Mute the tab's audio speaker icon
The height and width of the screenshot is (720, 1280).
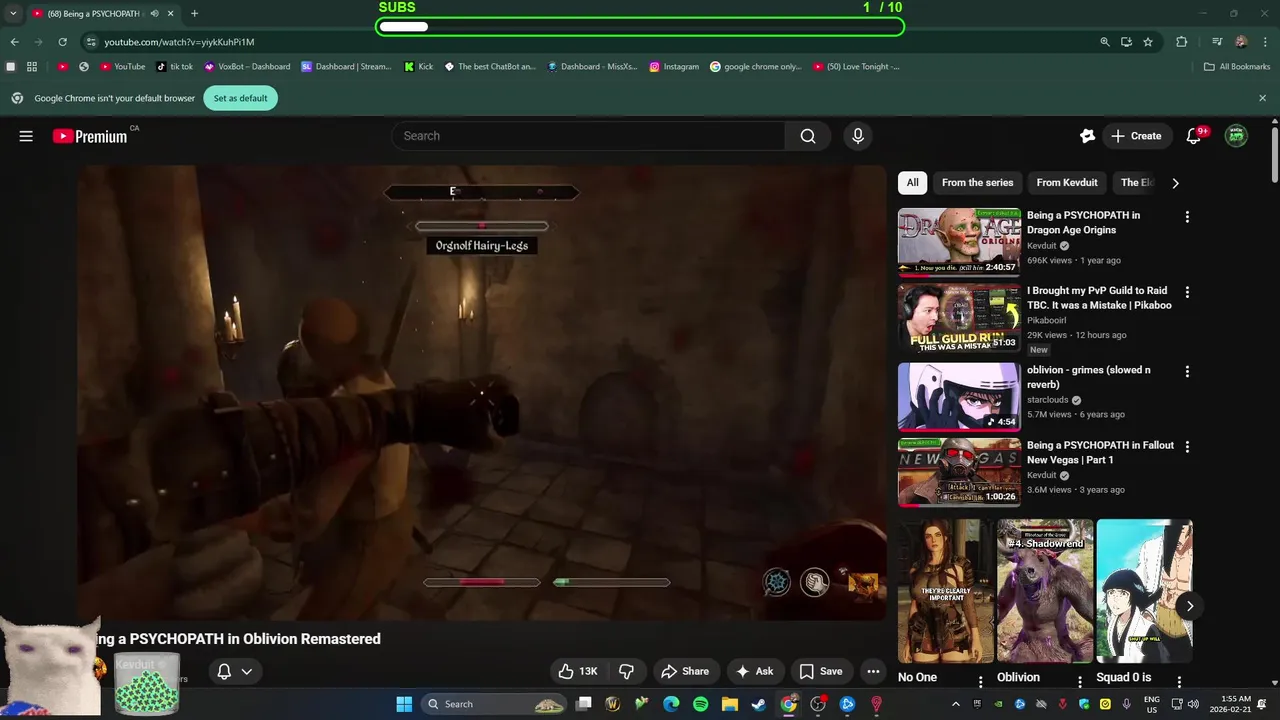pos(154,14)
